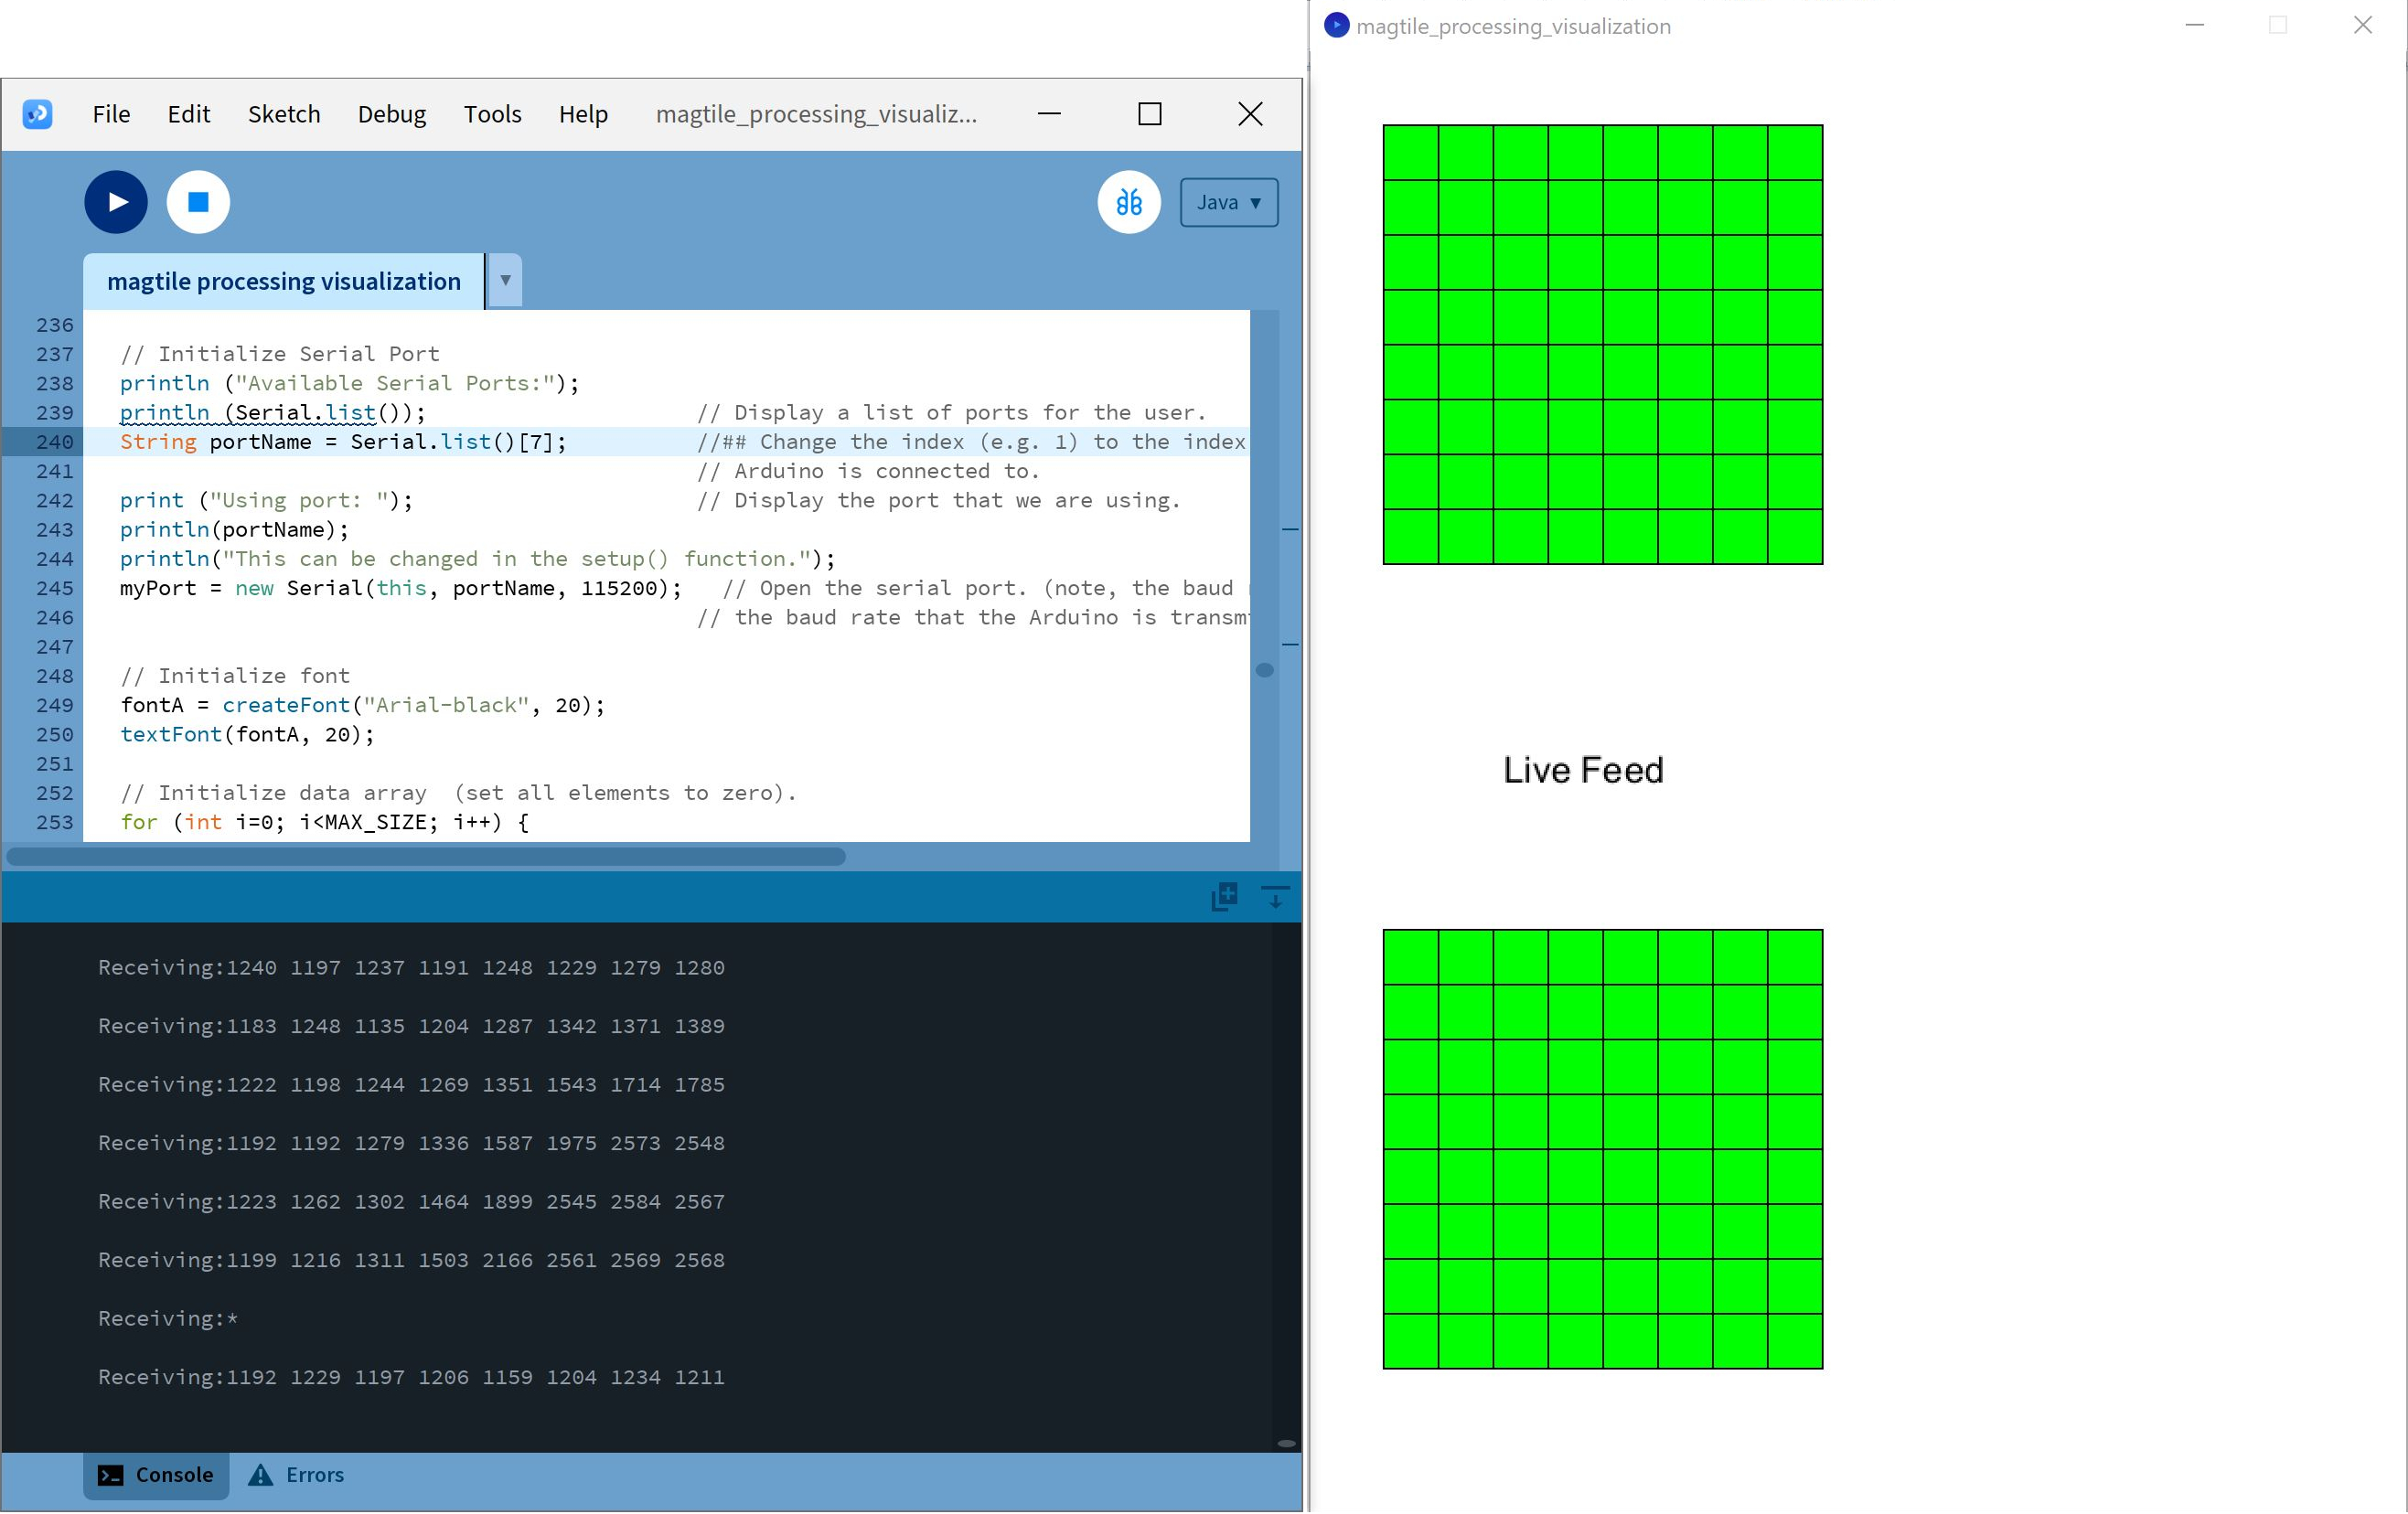Open the Debug menu
This screenshot has height=1514, width=2408.
(392, 114)
